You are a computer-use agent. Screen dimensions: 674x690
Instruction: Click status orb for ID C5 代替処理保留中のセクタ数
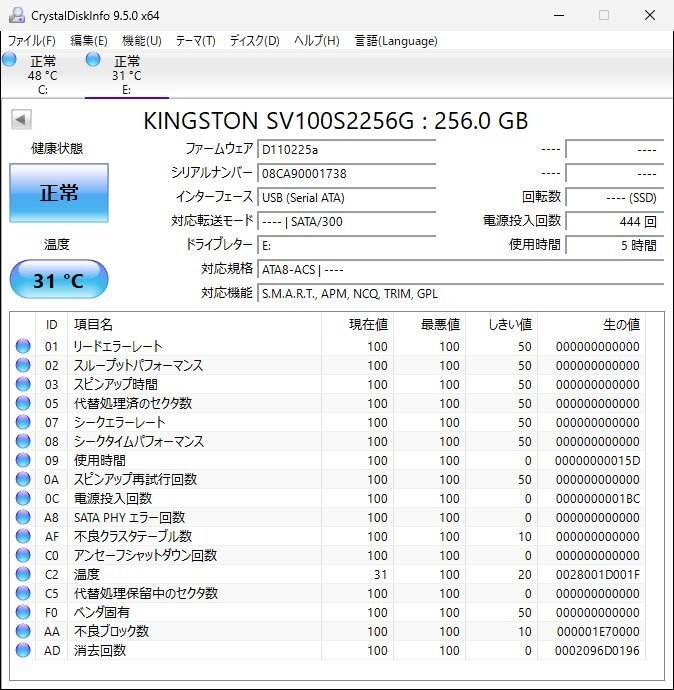pos(23,593)
